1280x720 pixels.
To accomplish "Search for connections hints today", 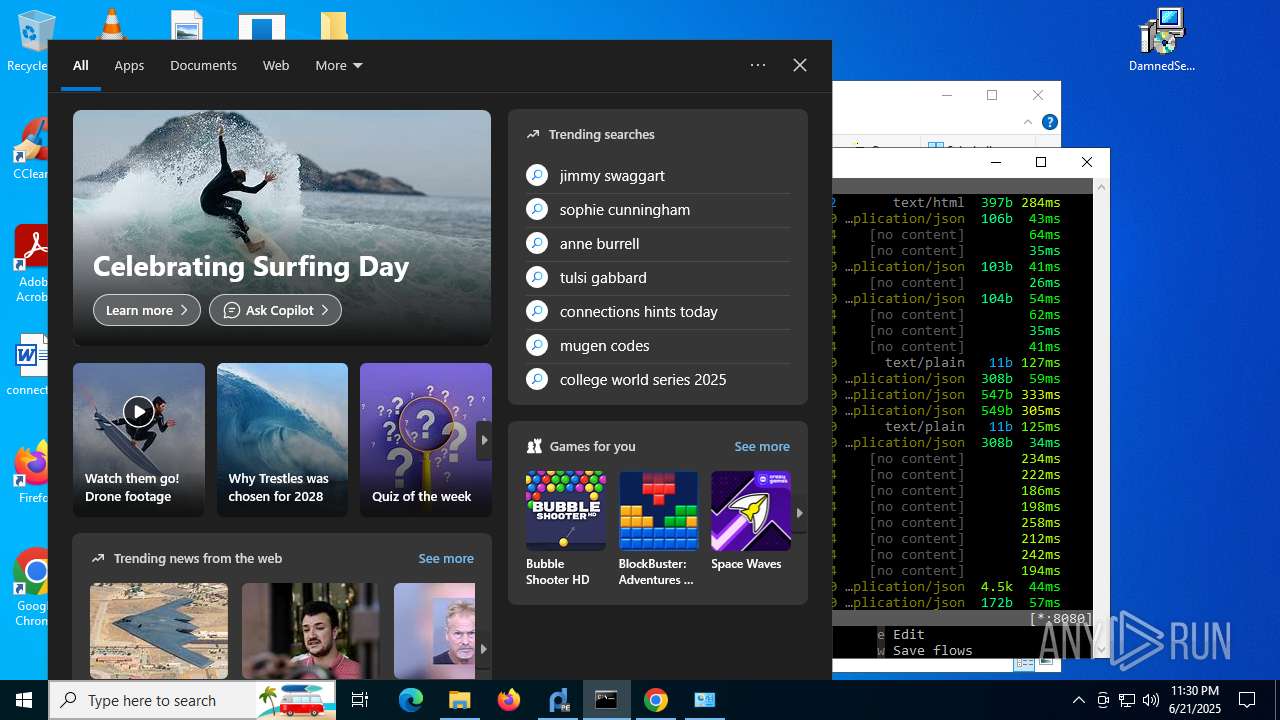I will pos(658,311).
